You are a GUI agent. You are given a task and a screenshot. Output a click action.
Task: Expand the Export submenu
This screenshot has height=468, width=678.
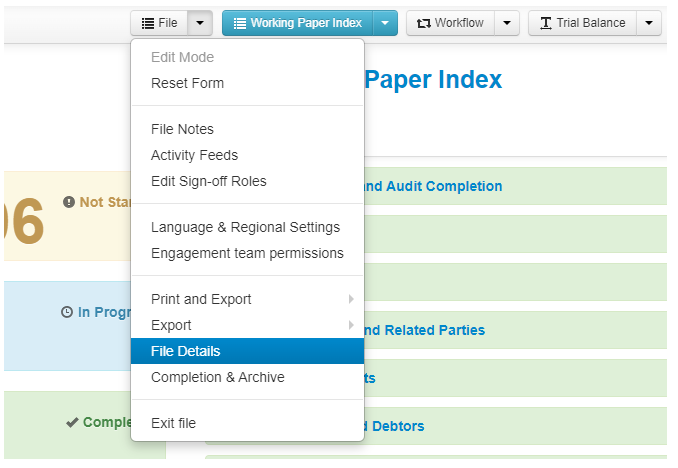pos(171,325)
